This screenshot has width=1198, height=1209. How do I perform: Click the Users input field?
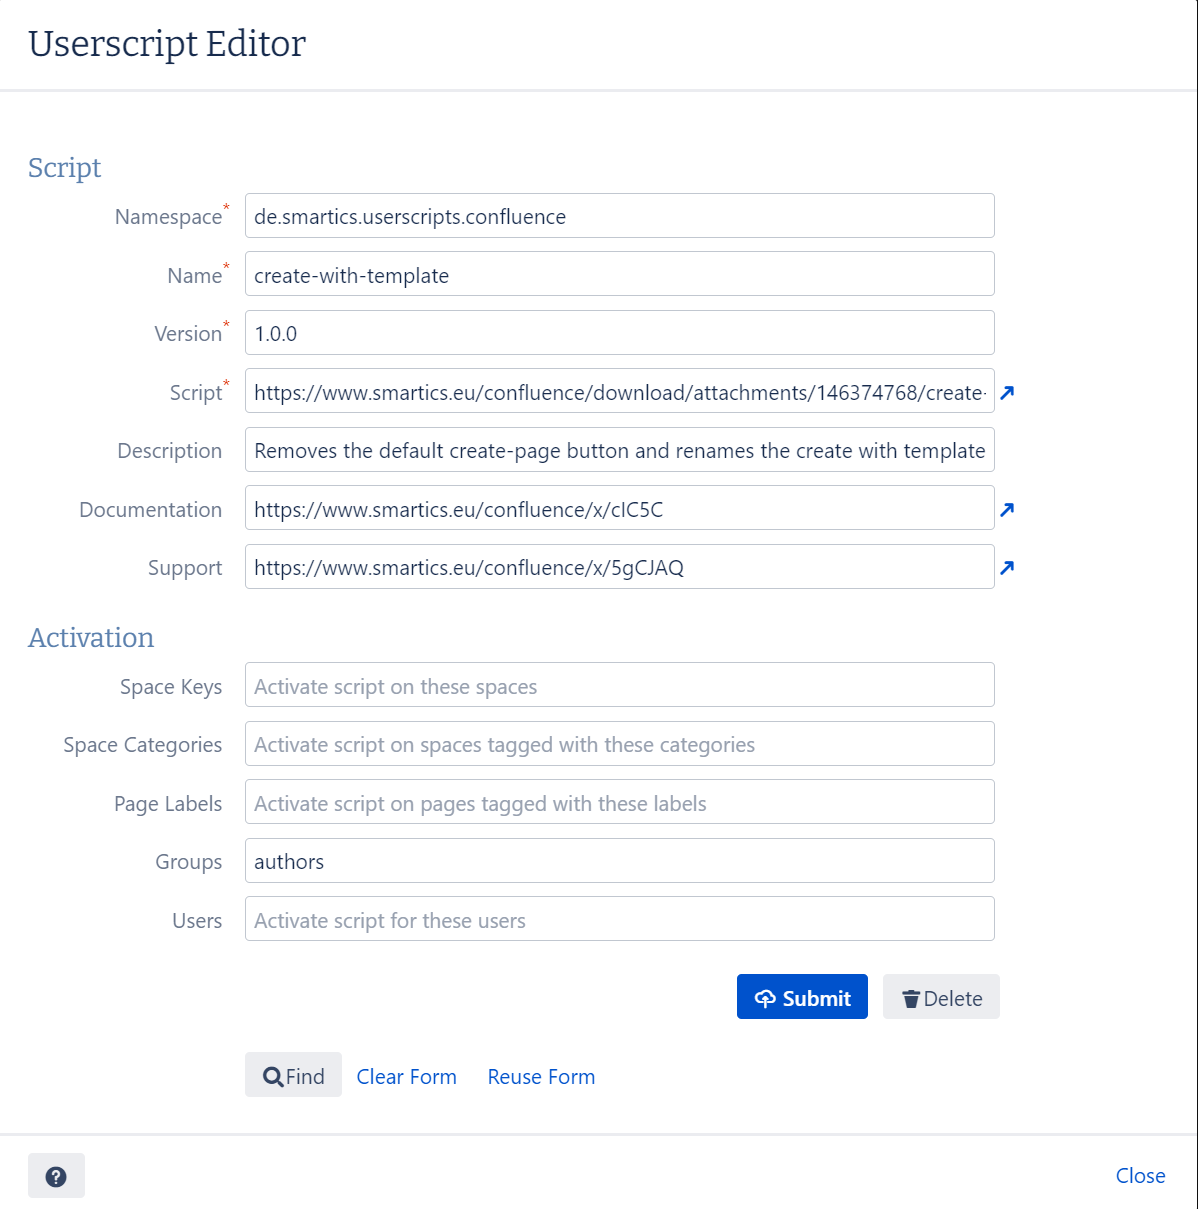coord(619,920)
